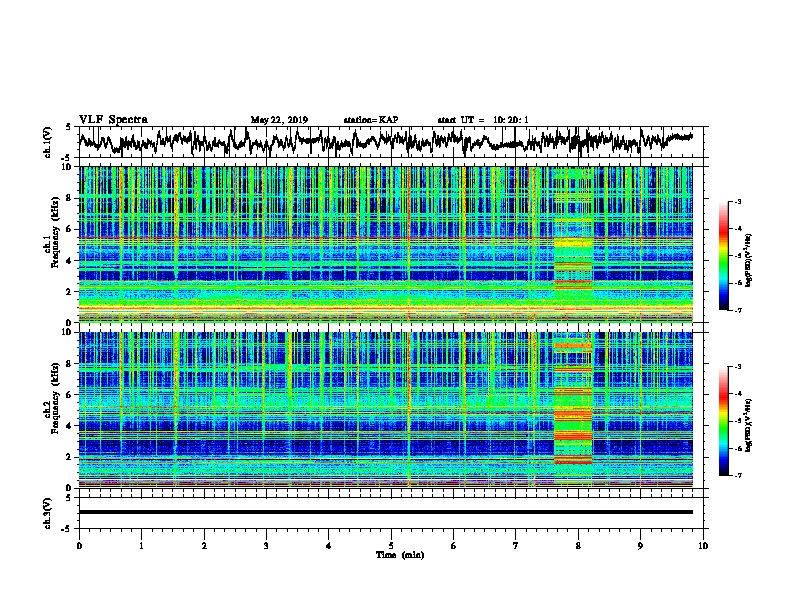Click the ch.1 "Frequency (kHz)" axis title
The height and width of the screenshot is (612, 792).
pos(55,232)
